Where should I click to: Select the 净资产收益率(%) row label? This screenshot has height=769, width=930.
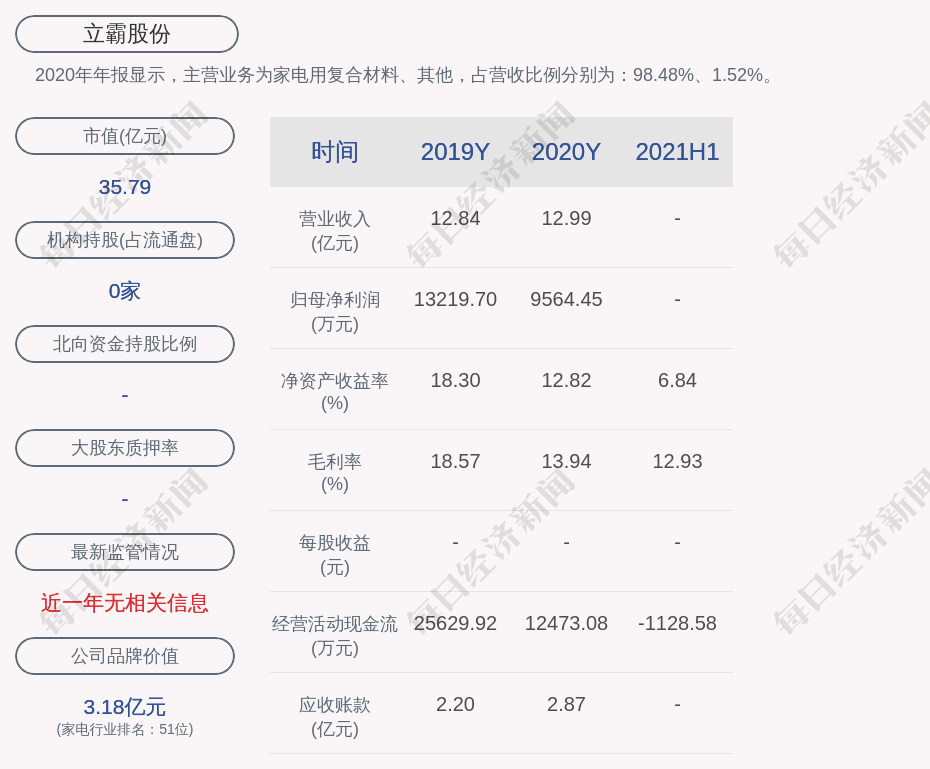point(335,392)
